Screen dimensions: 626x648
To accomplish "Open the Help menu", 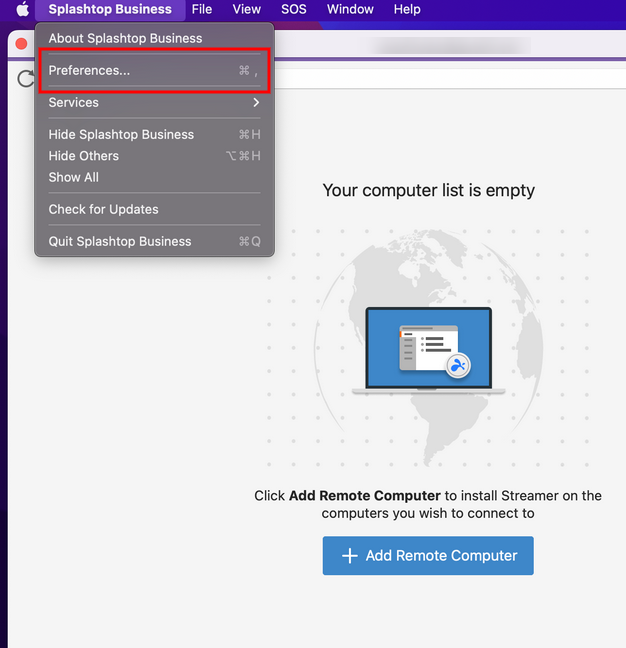I will coord(407,9).
